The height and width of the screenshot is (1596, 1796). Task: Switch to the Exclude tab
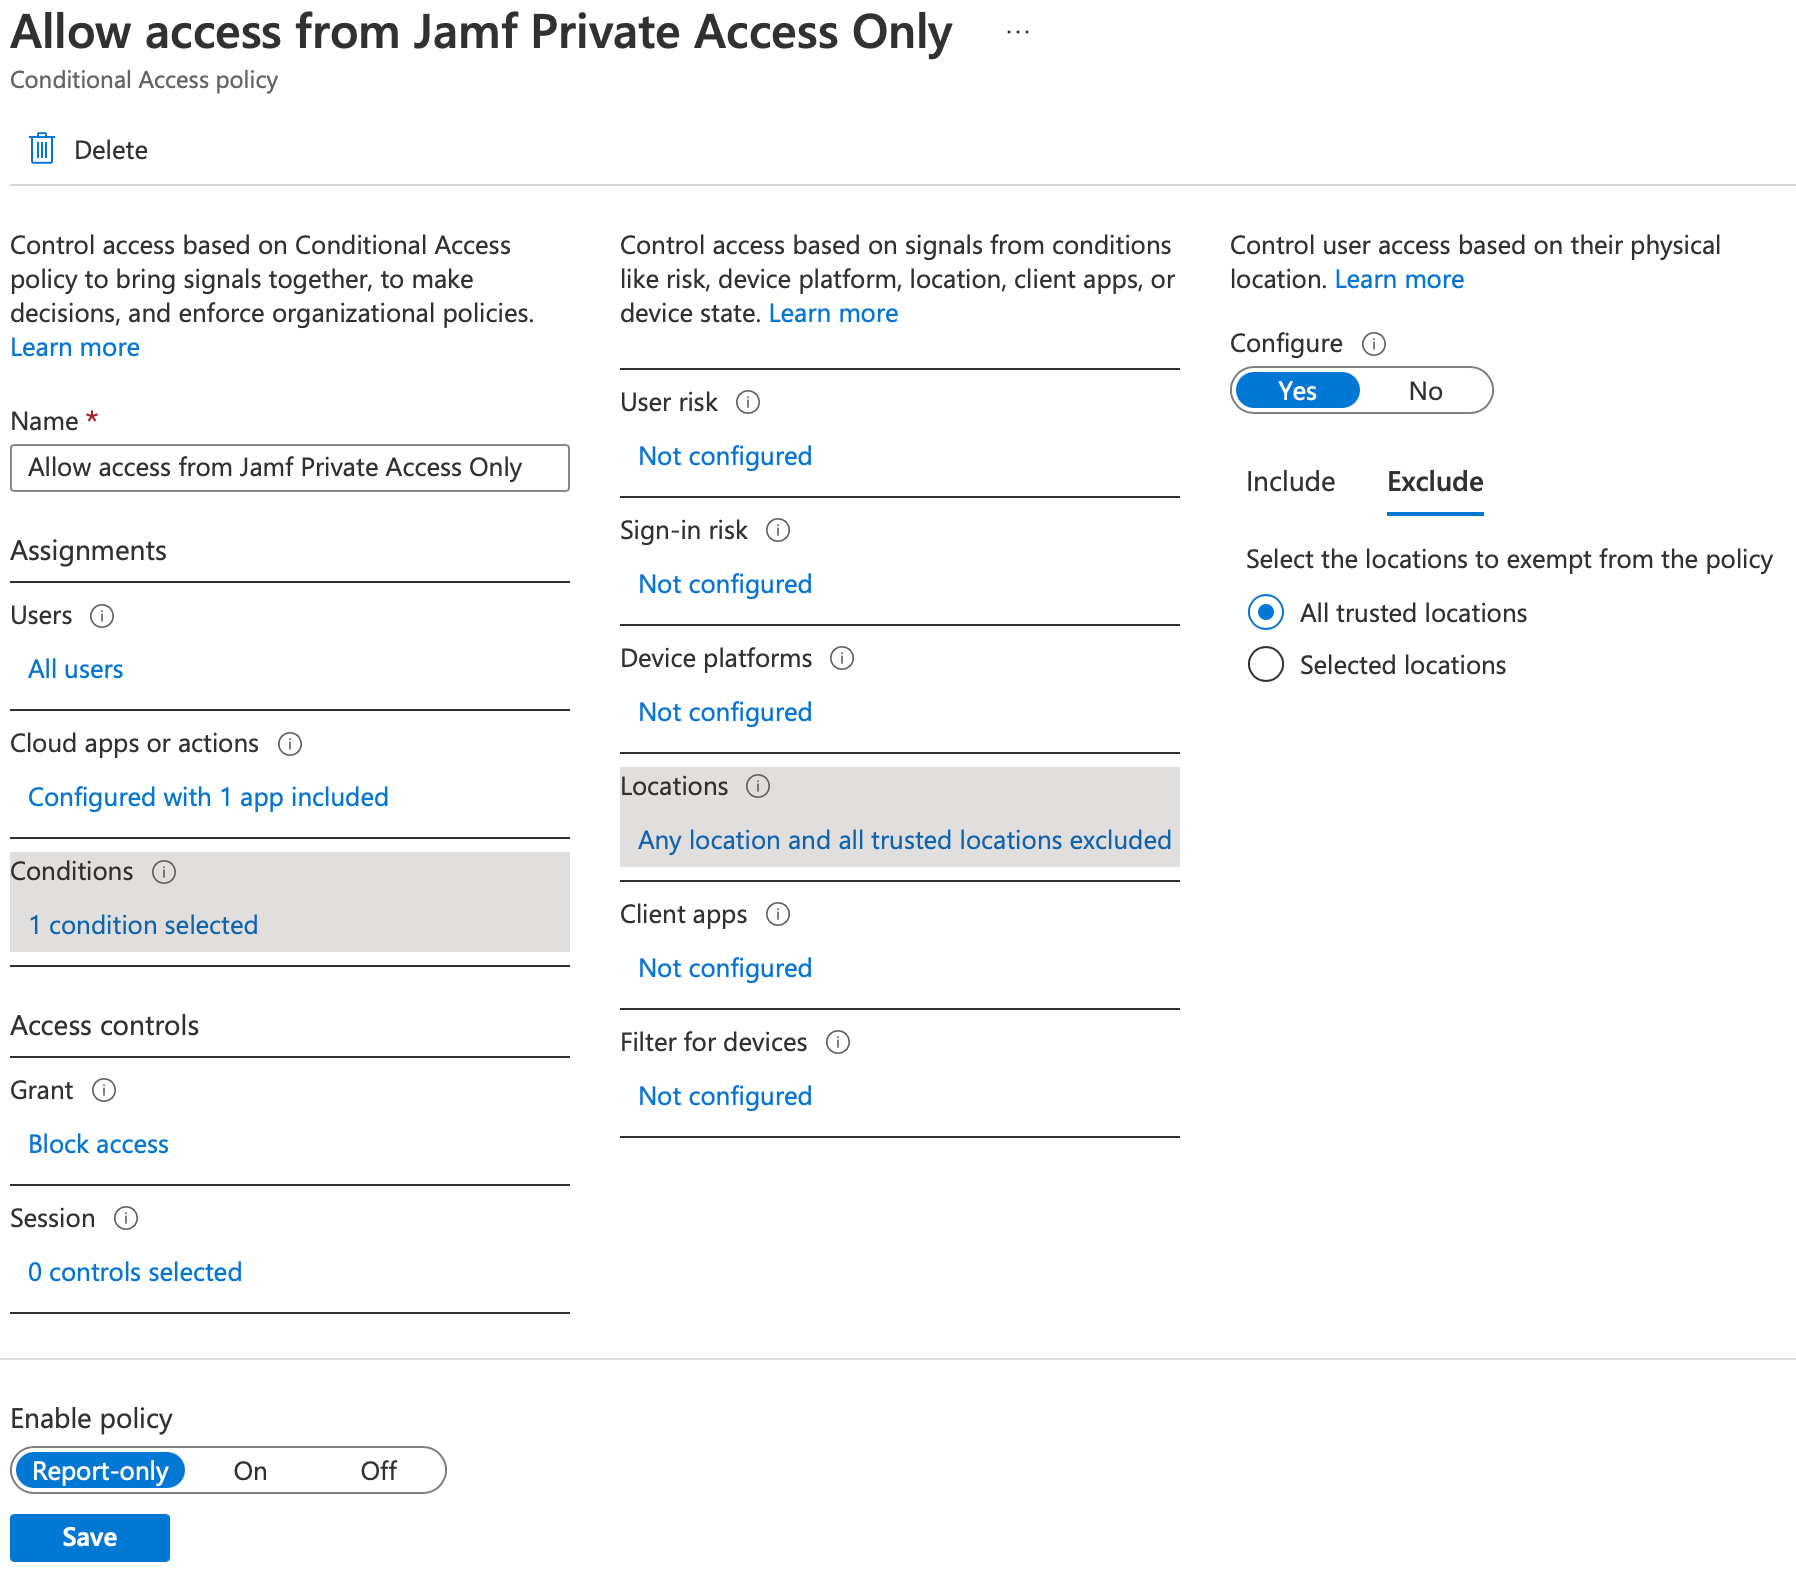pyautogui.click(x=1435, y=481)
